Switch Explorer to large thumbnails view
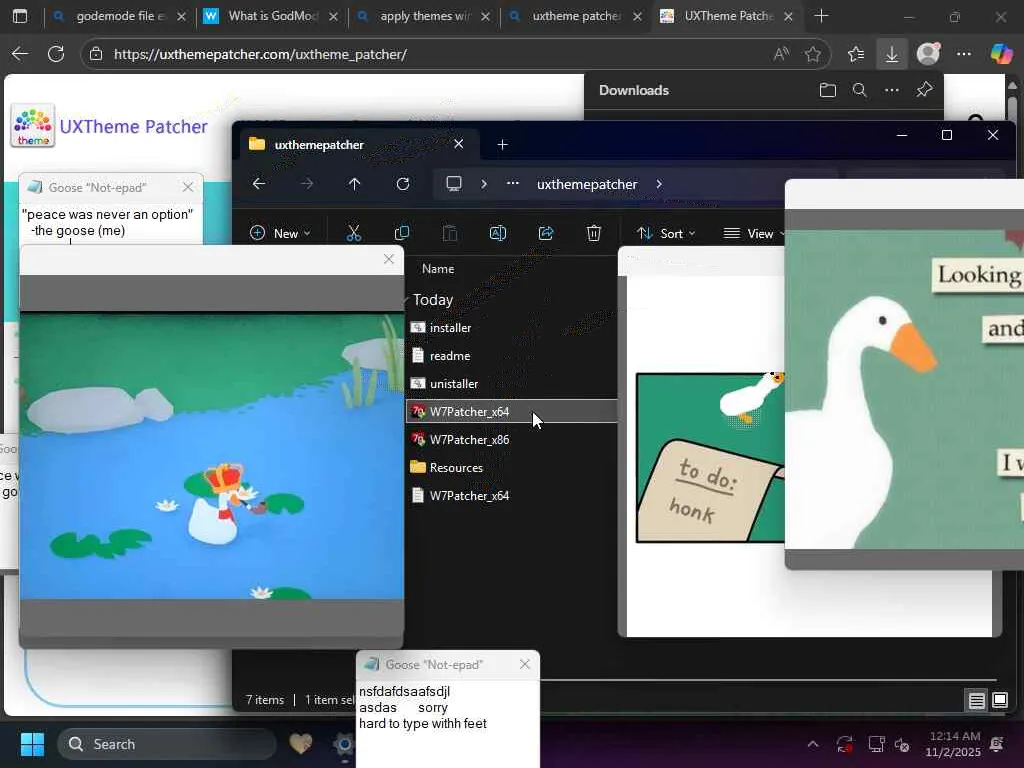 click(x=1000, y=701)
